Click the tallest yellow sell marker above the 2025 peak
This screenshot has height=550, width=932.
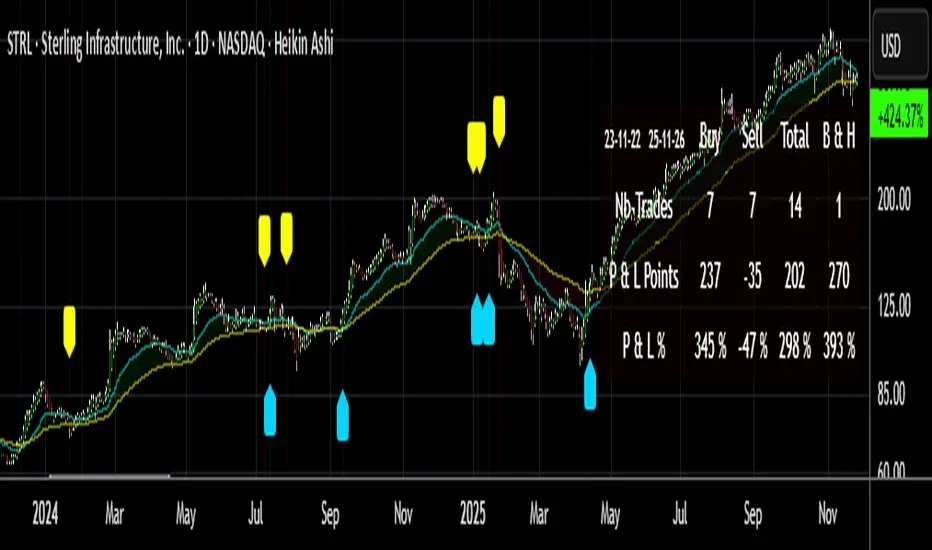[499, 122]
